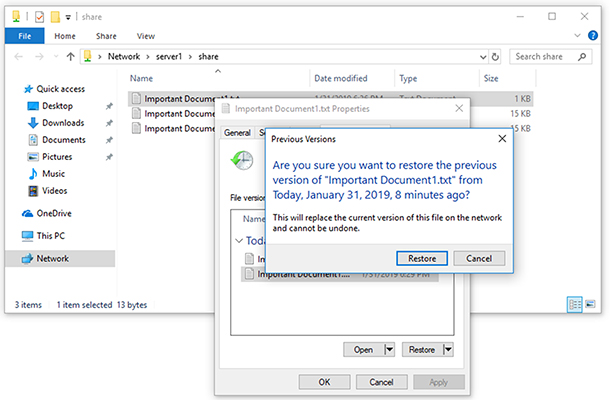Image resolution: width=610 pixels, height=400 pixels.
Task: Click the Search share input box
Action: 545,57
